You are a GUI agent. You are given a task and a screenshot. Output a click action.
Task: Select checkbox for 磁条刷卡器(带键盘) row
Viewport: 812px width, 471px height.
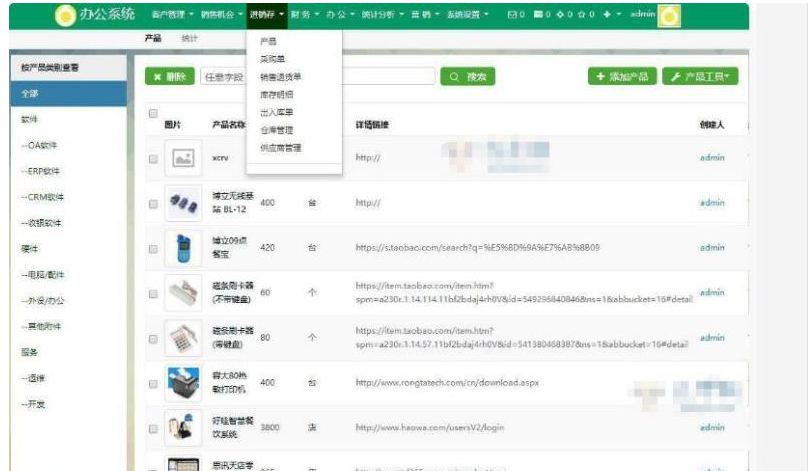coord(153,338)
